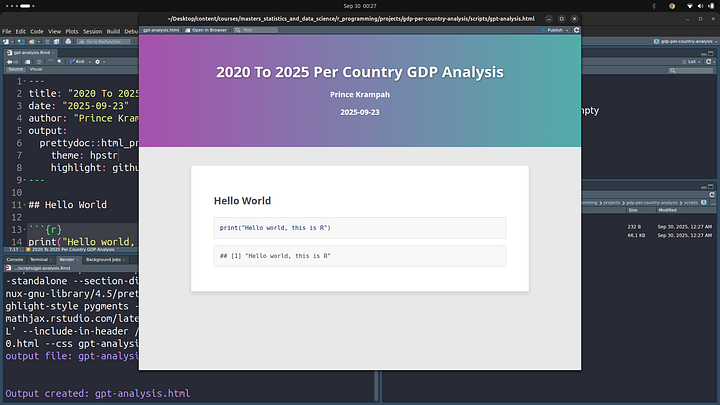The image size is (720, 405).
Task: Click the Save All documents icon
Action: (x=56, y=41)
